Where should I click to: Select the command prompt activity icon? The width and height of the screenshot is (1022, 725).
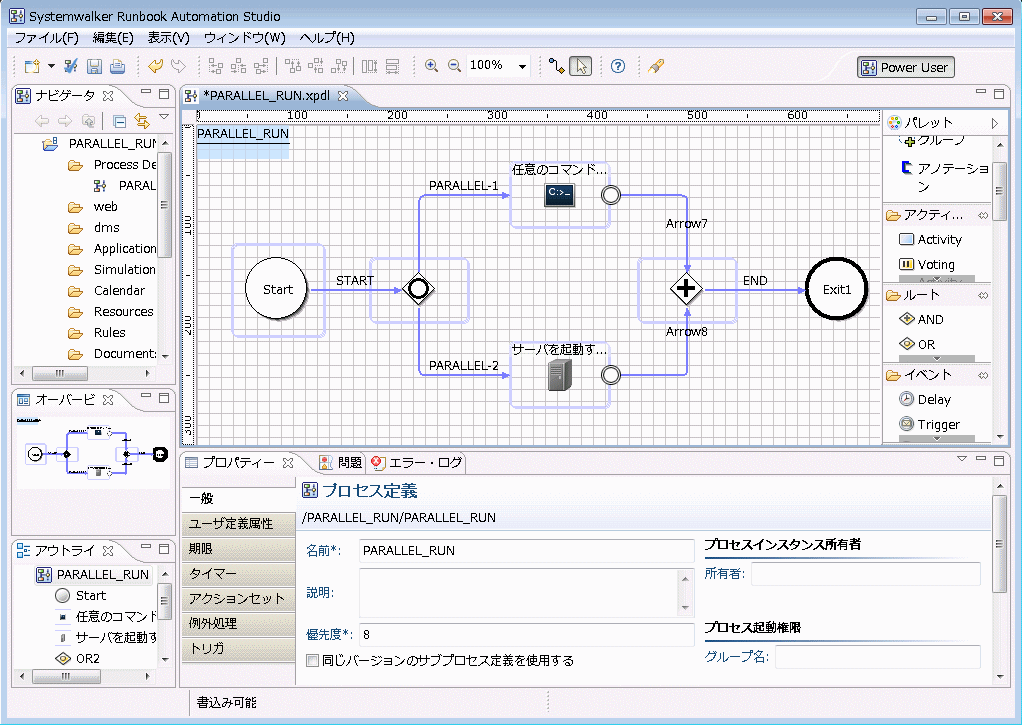559,194
